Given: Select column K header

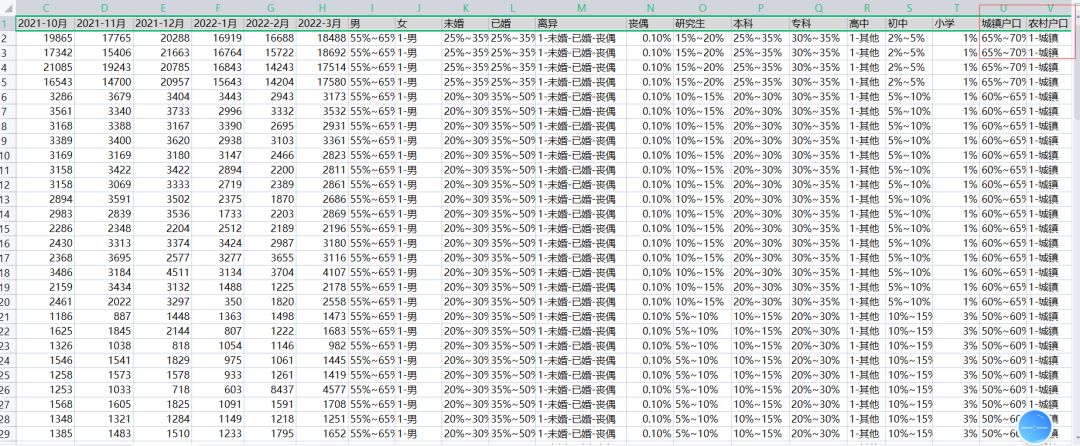Looking at the screenshot, I should (466, 8).
